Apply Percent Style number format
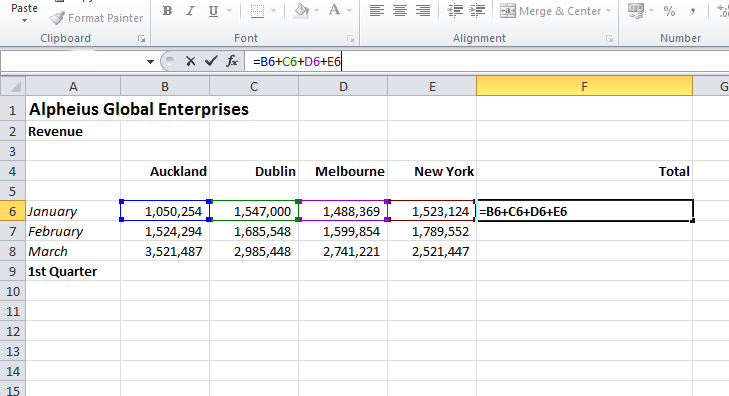Image resolution: width=729 pixels, height=396 pixels. pyautogui.click(x=669, y=11)
